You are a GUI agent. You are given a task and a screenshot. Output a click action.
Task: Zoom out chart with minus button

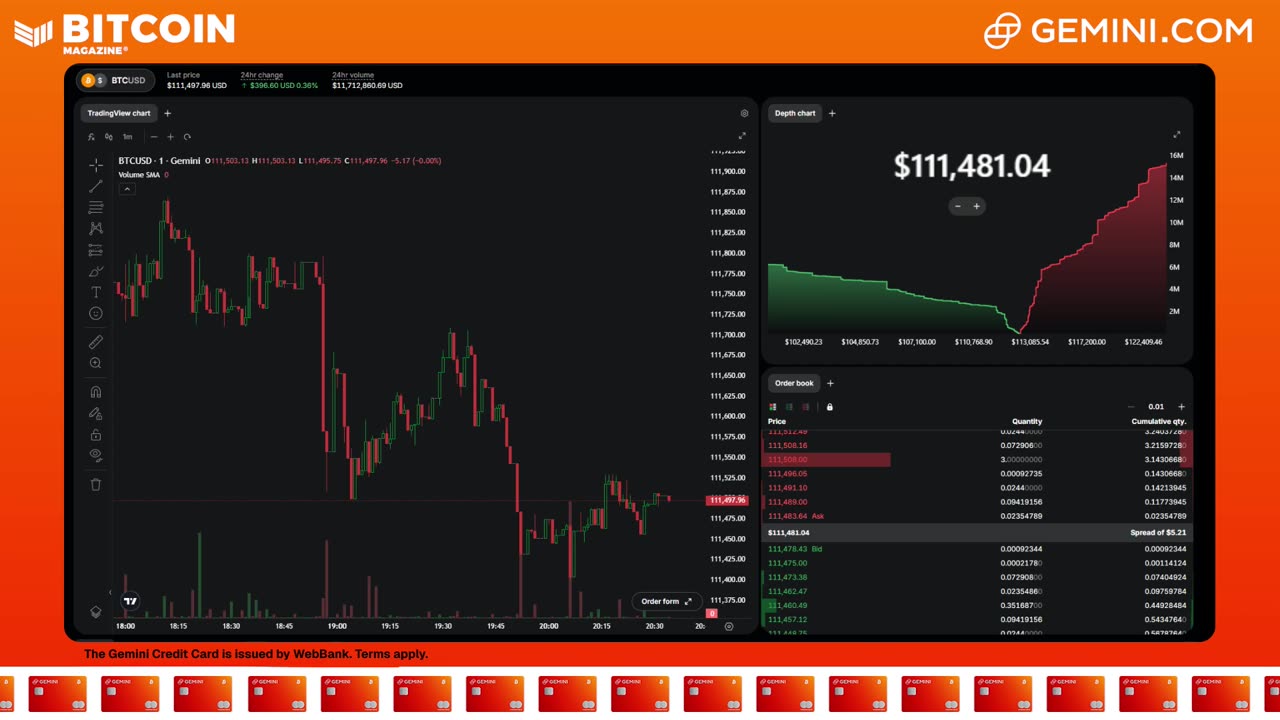[x=154, y=137]
